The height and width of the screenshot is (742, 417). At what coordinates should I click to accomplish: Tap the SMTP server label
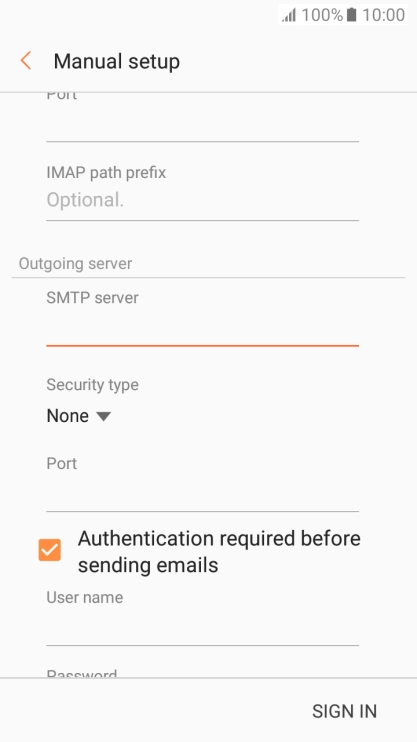tap(92, 298)
